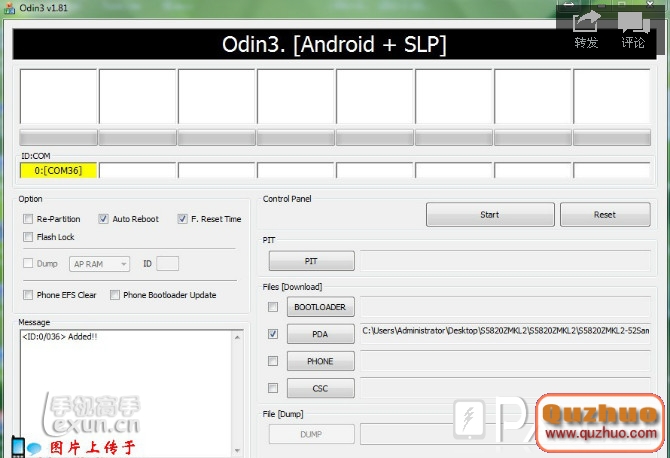Image resolution: width=670 pixels, height=458 pixels.
Task: Click the PIT file path field
Action: tap(505, 261)
